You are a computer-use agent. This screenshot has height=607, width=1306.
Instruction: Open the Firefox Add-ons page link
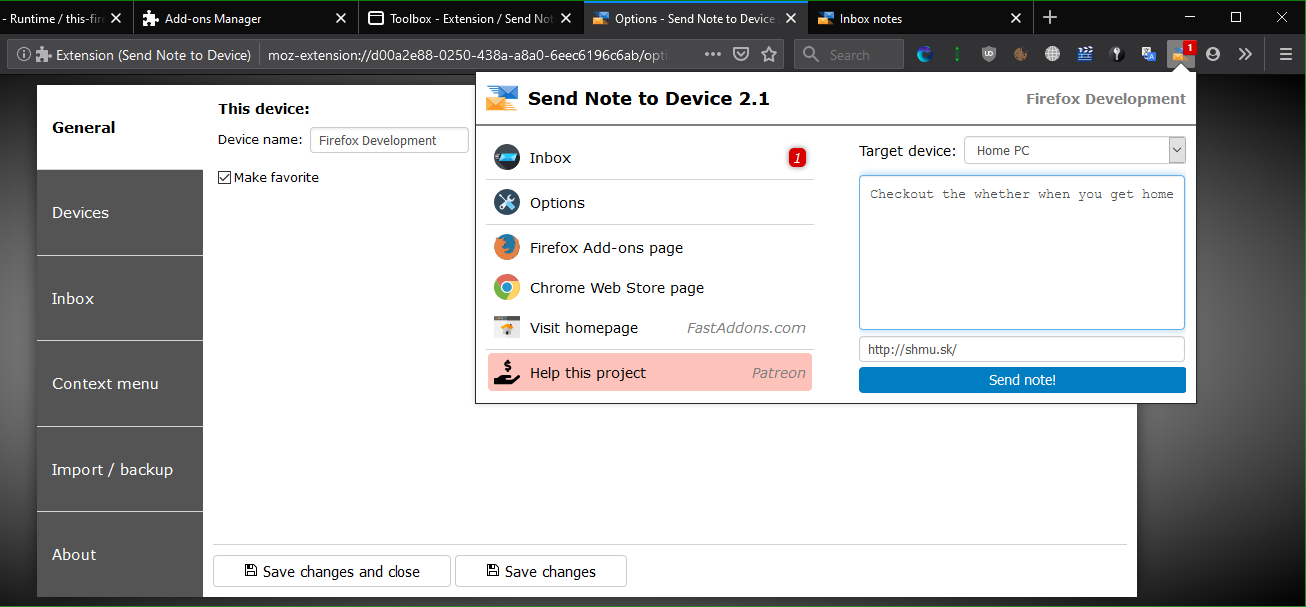pyautogui.click(x=650, y=248)
